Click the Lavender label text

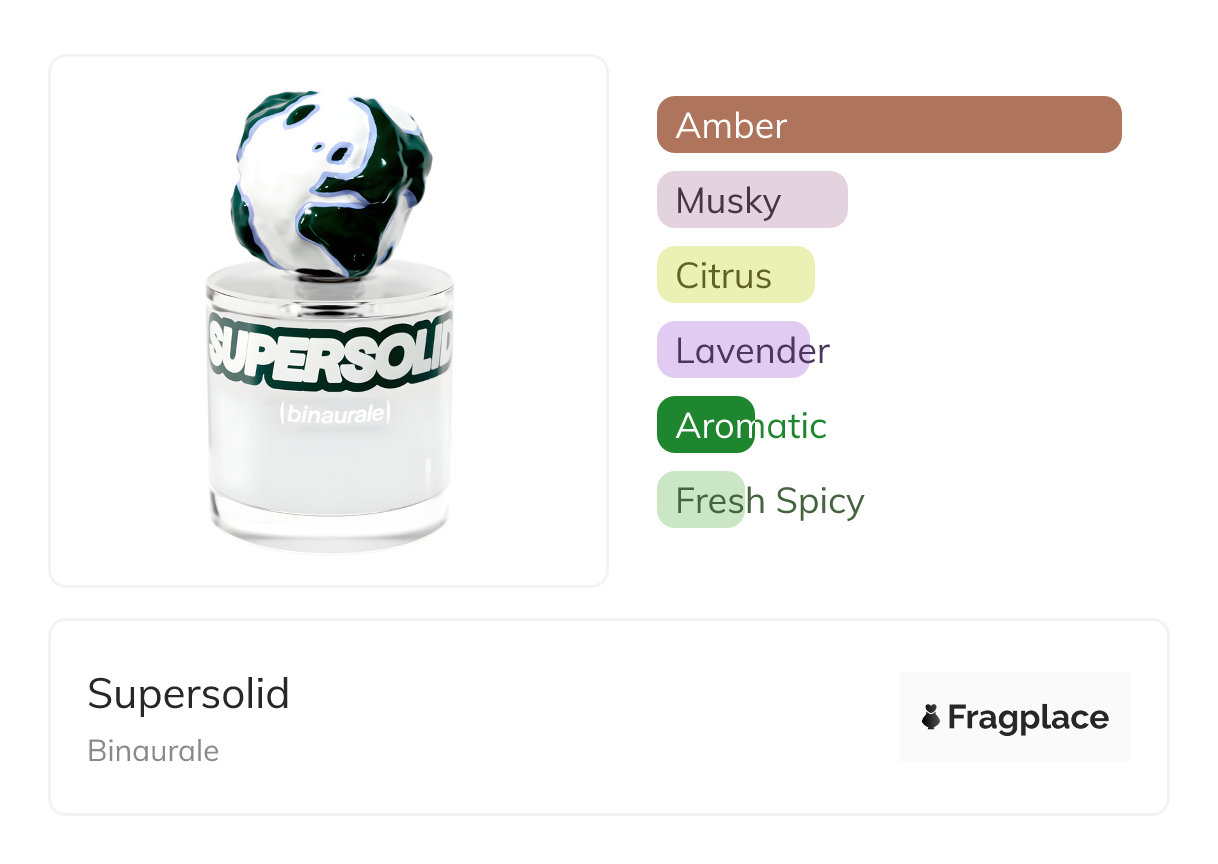click(x=752, y=350)
